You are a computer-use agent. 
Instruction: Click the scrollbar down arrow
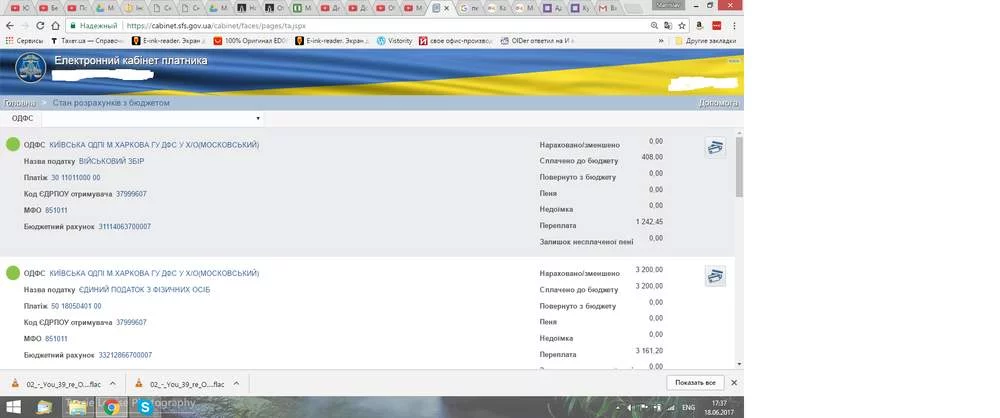coord(739,364)
